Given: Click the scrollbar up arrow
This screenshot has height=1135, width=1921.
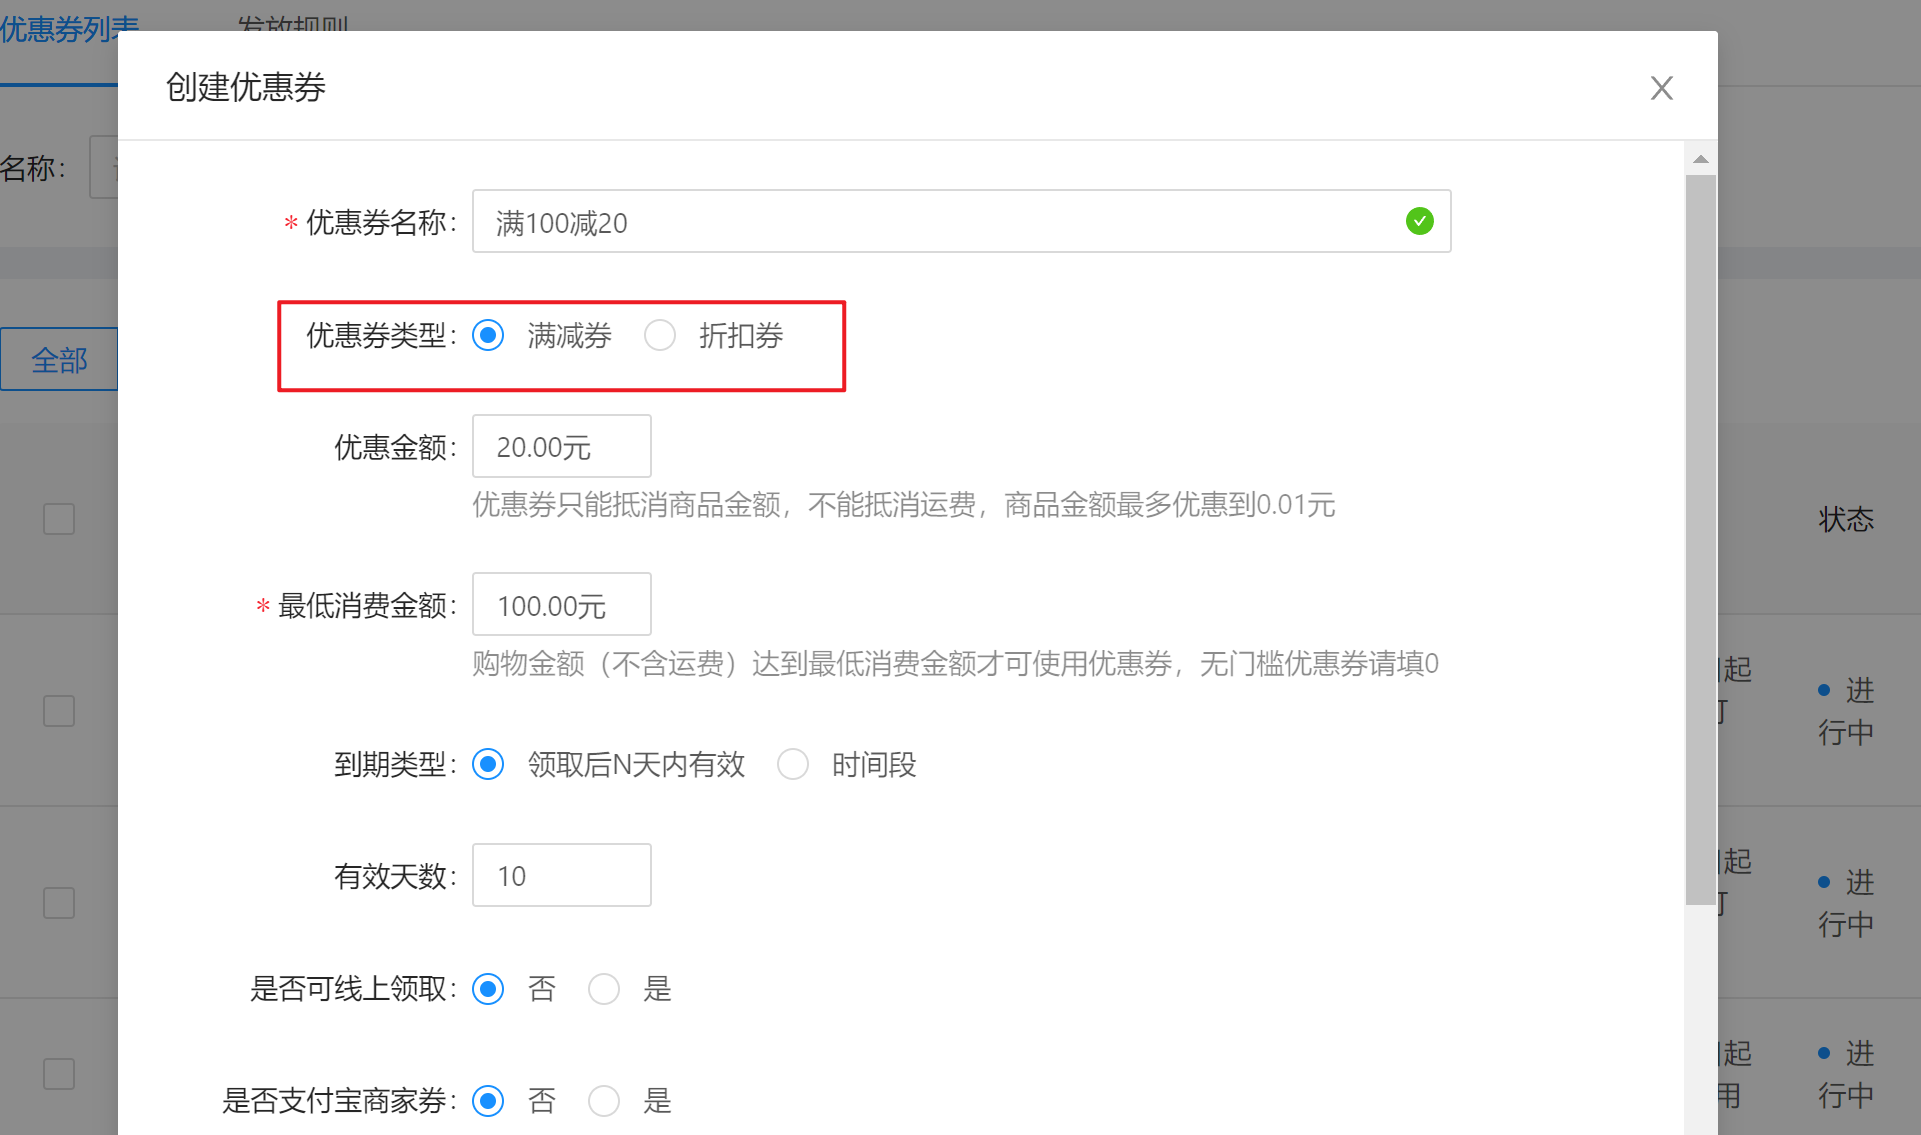Looking at the screenshot, I should (x=1700, y=160).
